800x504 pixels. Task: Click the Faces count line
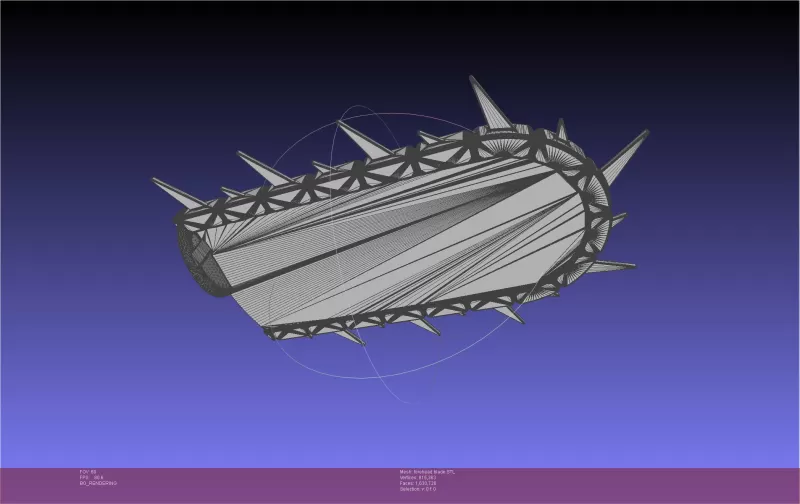pos(418,483)
